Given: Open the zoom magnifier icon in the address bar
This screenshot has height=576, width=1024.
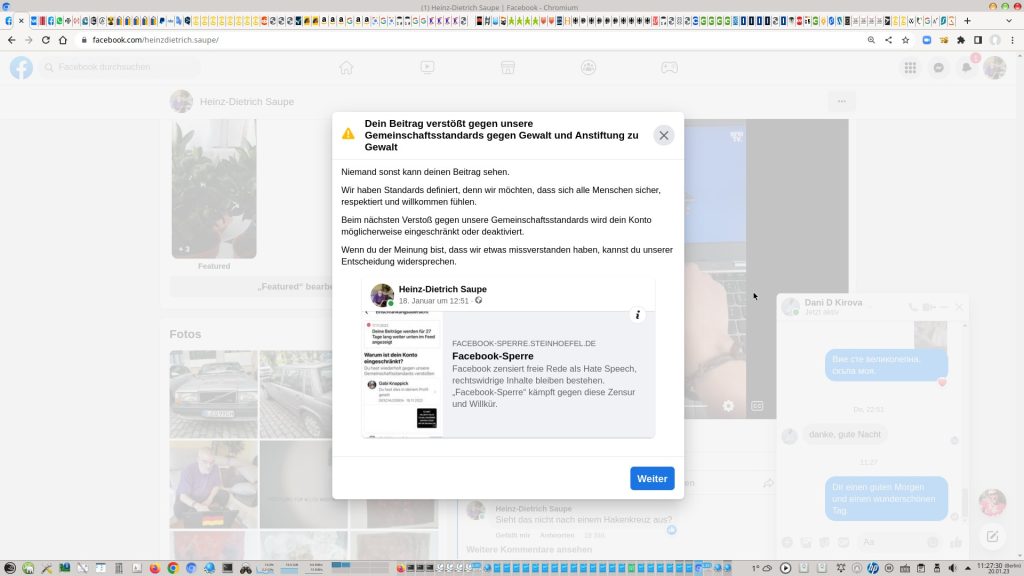Looking at the screenshot, I should tap(871, 40).
